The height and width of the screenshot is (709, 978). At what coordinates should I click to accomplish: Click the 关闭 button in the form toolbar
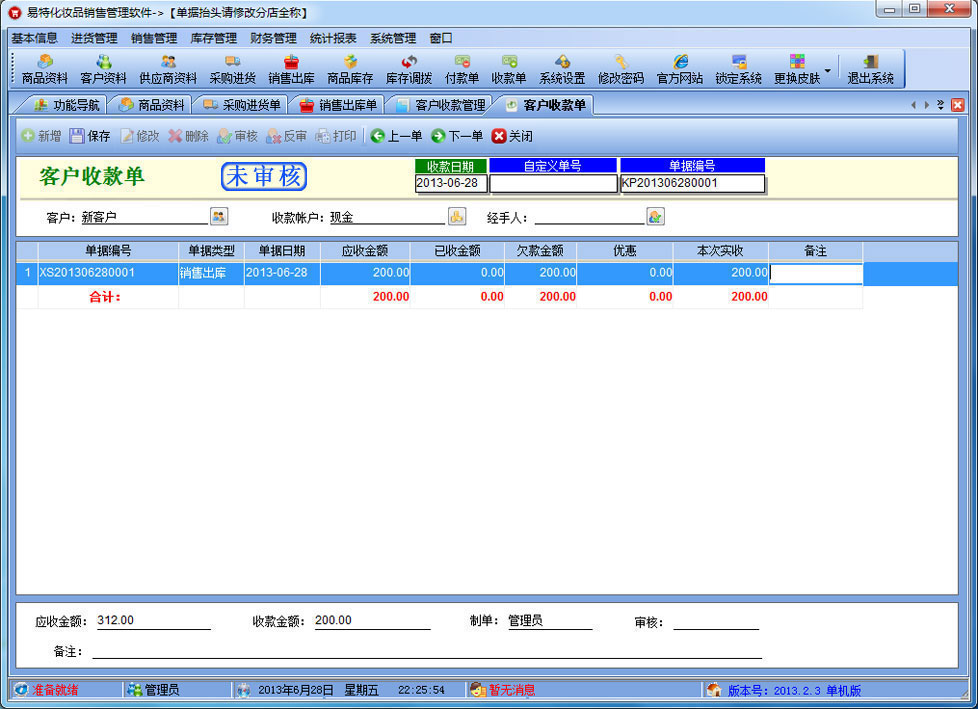tap(512, 136)
